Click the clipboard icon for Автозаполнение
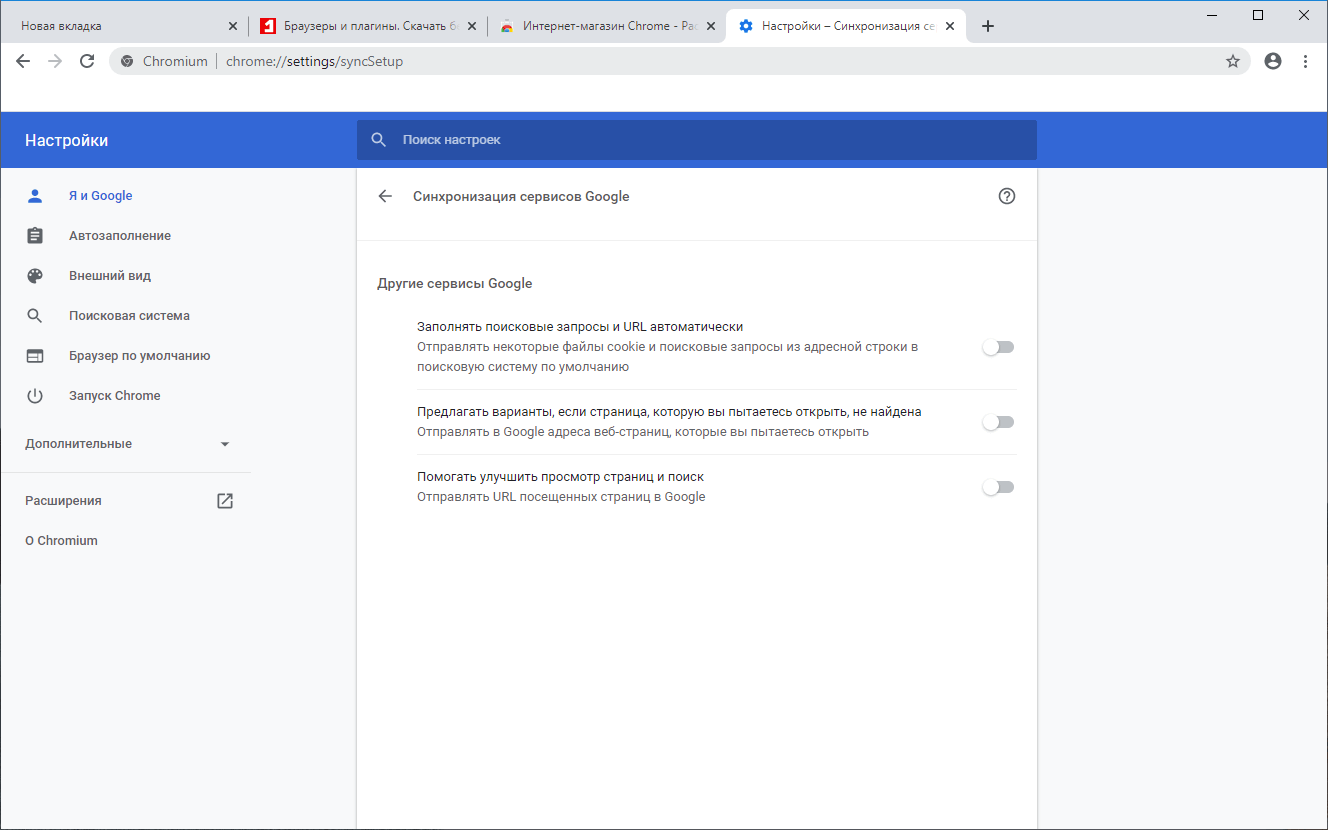The height and width of the screenshot is (830, 1328). click(35, 236)
